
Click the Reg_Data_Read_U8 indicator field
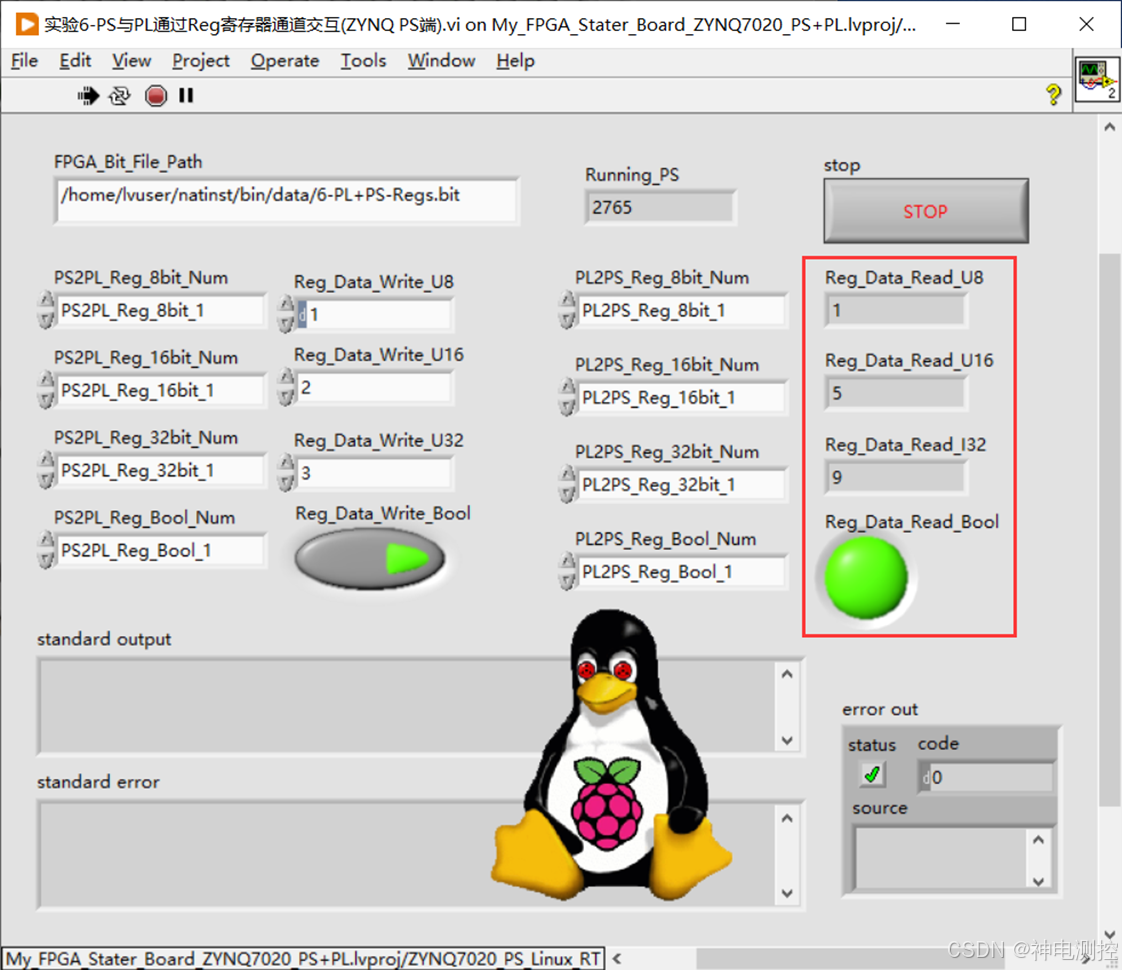(x=895, y=310)
